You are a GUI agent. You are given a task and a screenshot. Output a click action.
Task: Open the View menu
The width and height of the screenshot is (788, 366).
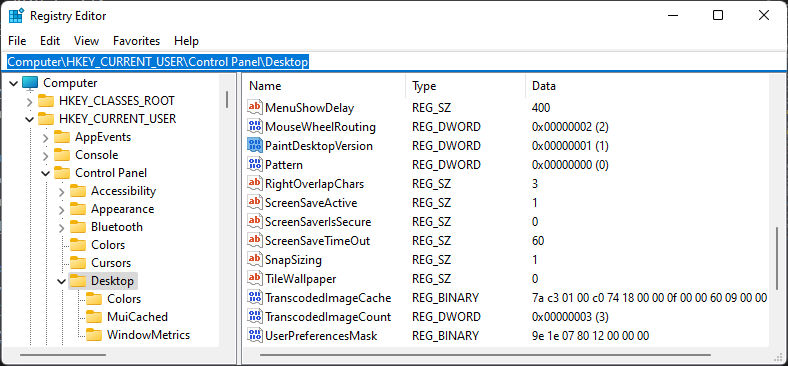86,41
